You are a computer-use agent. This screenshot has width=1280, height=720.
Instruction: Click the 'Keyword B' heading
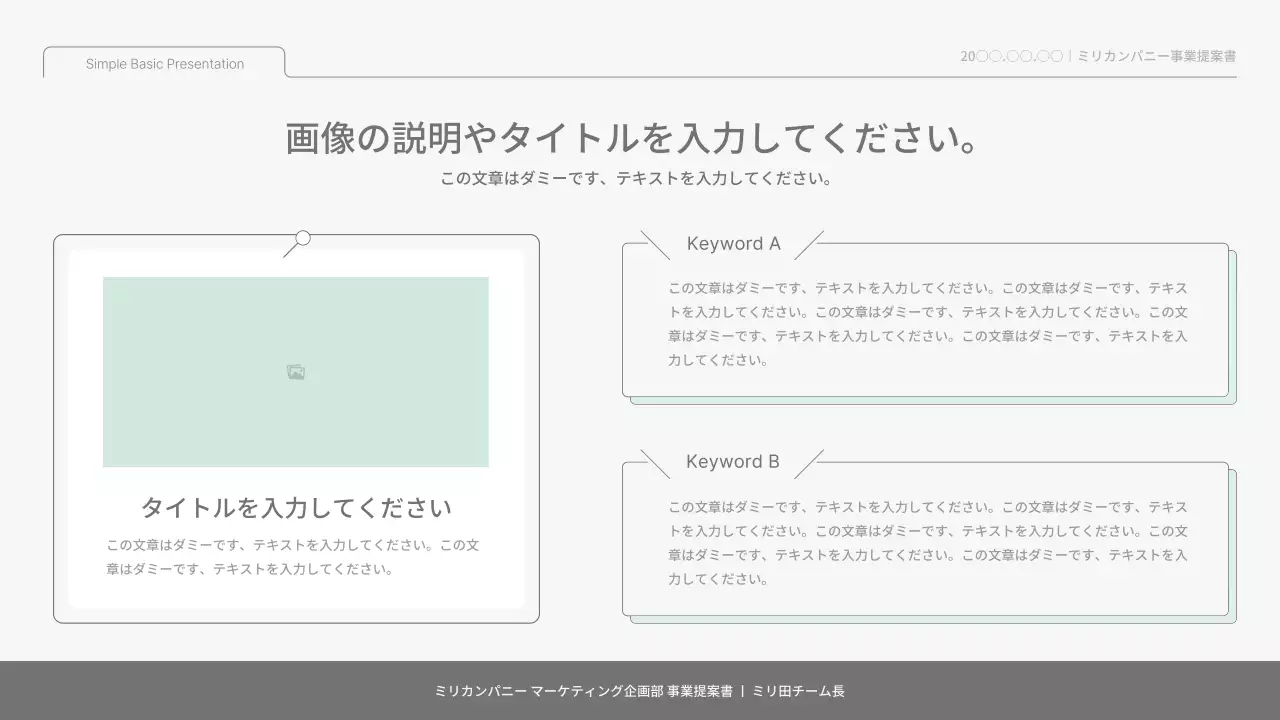(733, 461)
